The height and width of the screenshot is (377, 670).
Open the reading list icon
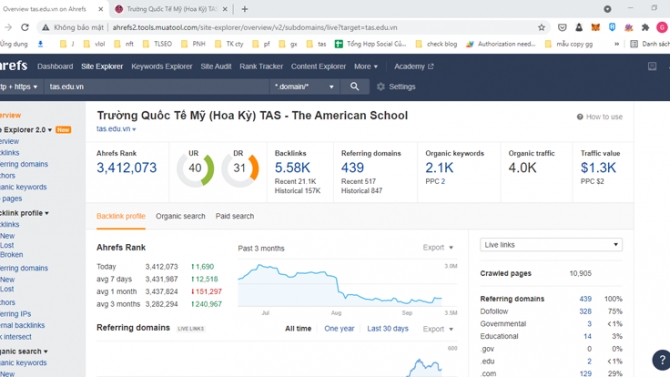point(634,44)
